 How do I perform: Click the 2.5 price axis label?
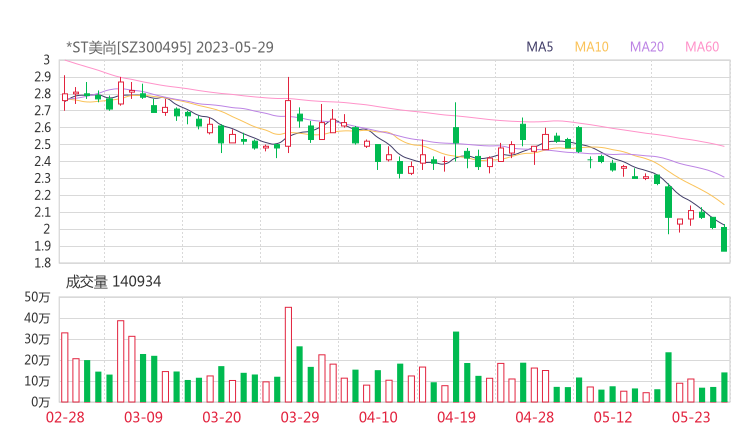41,145
